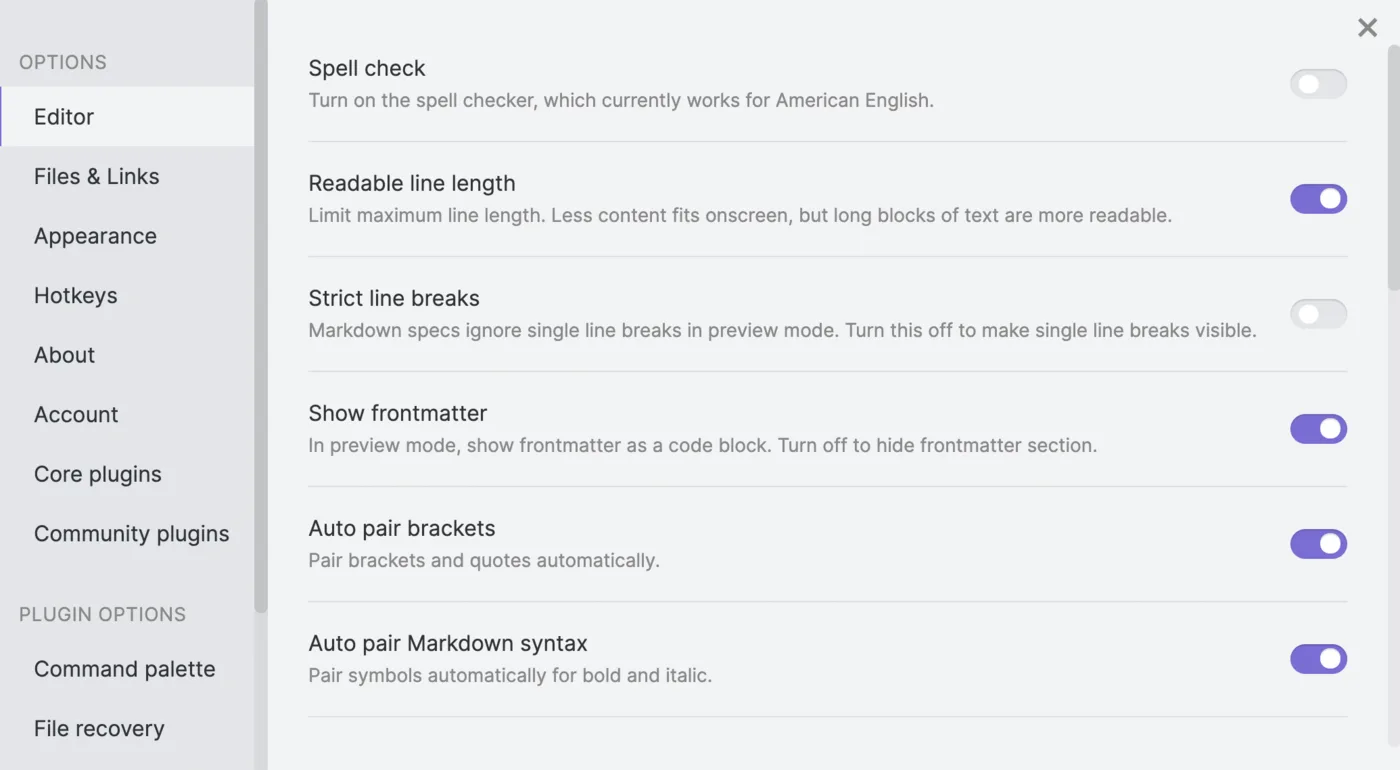
Task: Enable Strict line breaks switch
Action: tap(1318, 314)
